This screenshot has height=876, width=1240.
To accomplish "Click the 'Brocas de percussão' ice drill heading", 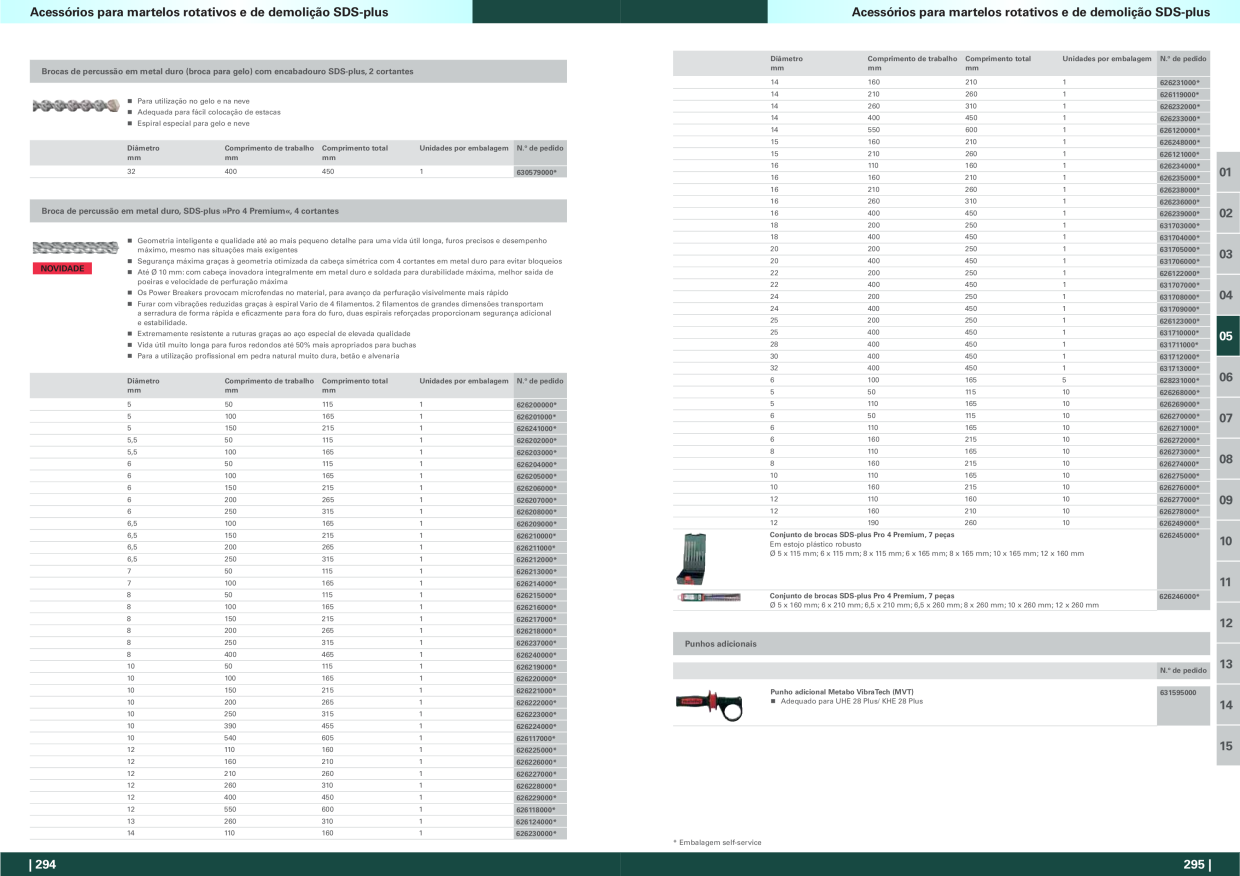I will 227,72.
